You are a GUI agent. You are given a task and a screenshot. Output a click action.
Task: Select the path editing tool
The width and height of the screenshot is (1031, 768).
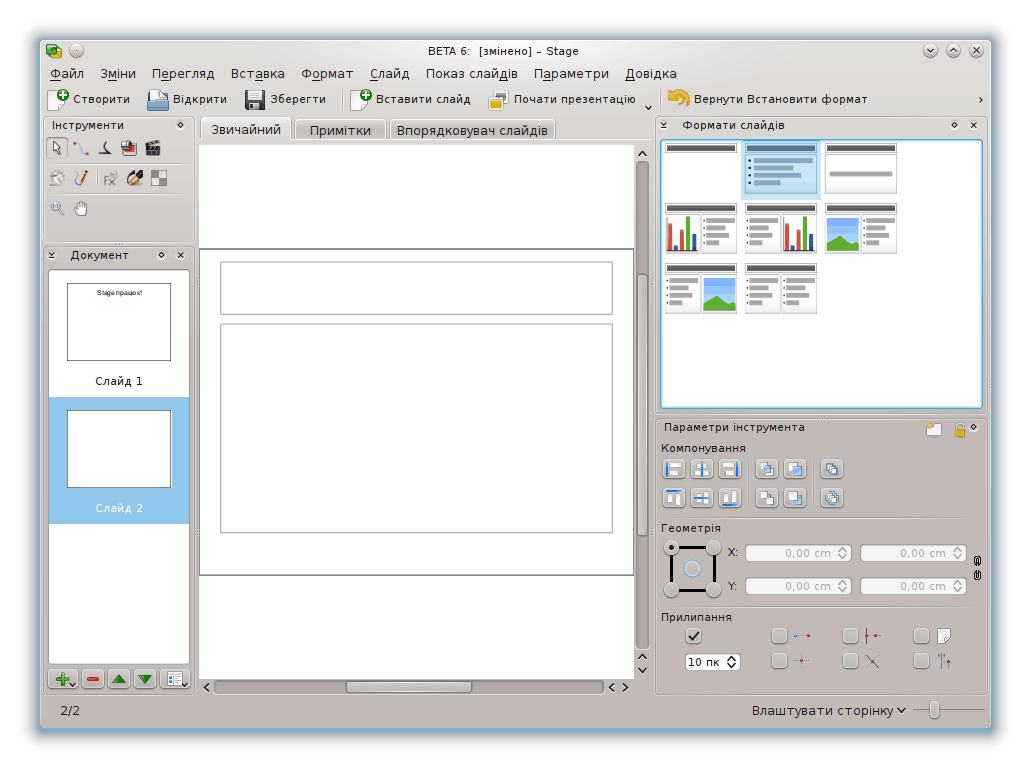click(x=81, y=148)
